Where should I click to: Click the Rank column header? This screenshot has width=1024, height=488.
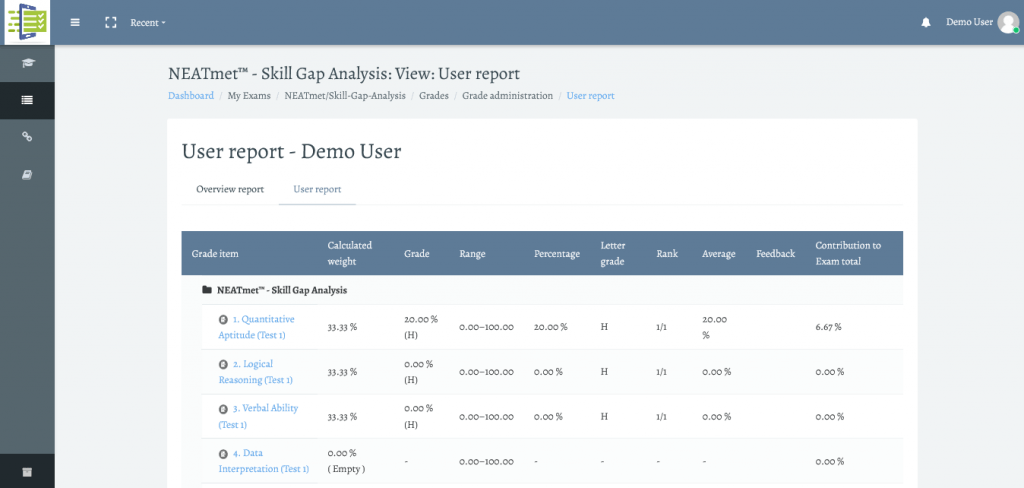[667, 253]
